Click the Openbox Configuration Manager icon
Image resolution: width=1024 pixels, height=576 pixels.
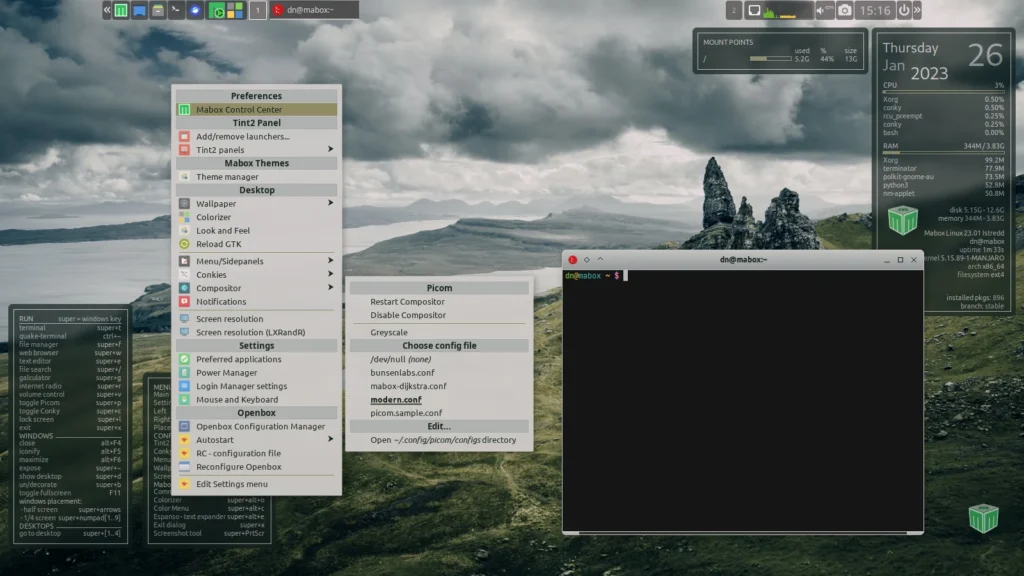pyautogui.click(x=184, y=426)
